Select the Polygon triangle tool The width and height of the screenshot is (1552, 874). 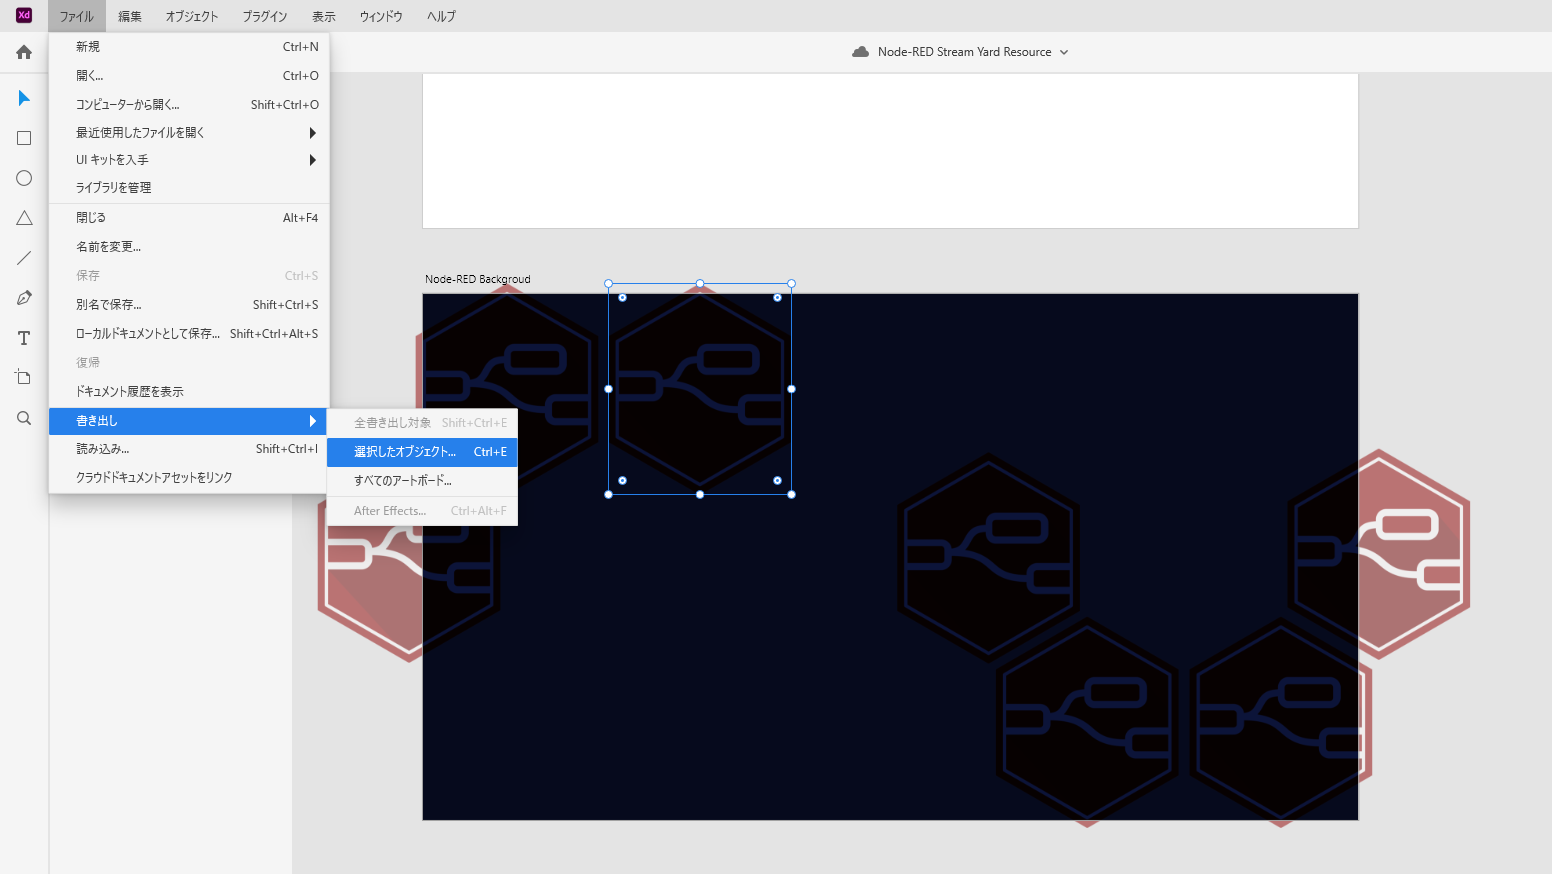24,218
